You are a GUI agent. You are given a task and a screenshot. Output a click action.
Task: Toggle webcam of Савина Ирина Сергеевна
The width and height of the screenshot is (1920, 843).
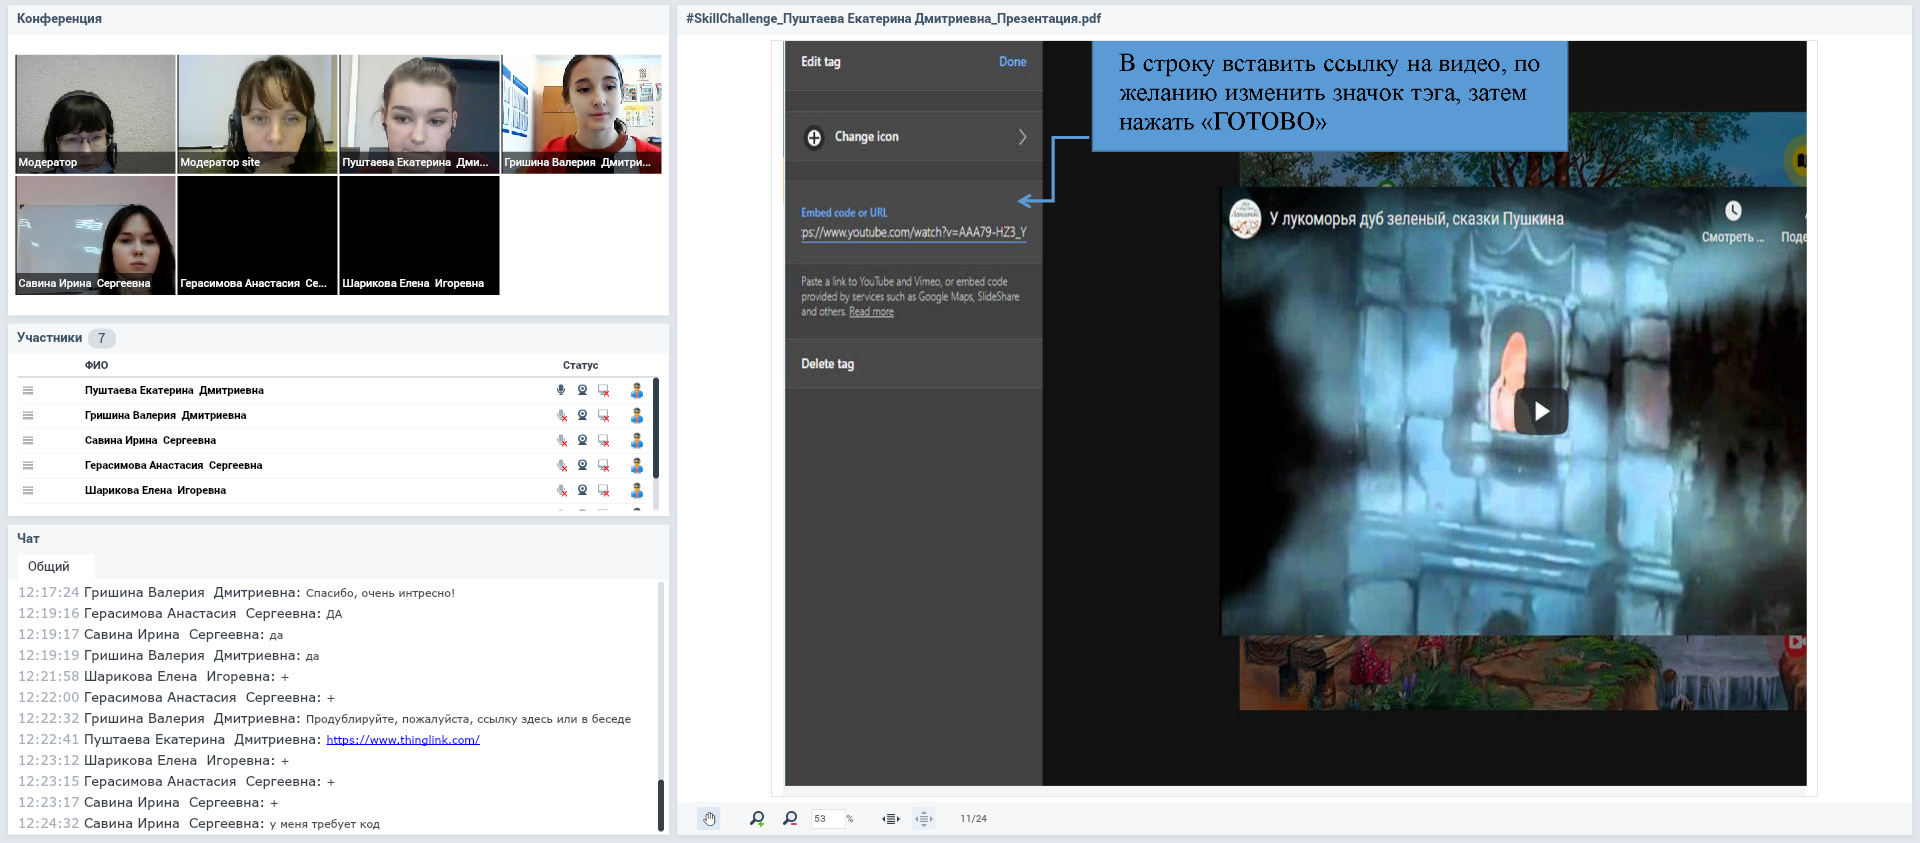[582, 440]
